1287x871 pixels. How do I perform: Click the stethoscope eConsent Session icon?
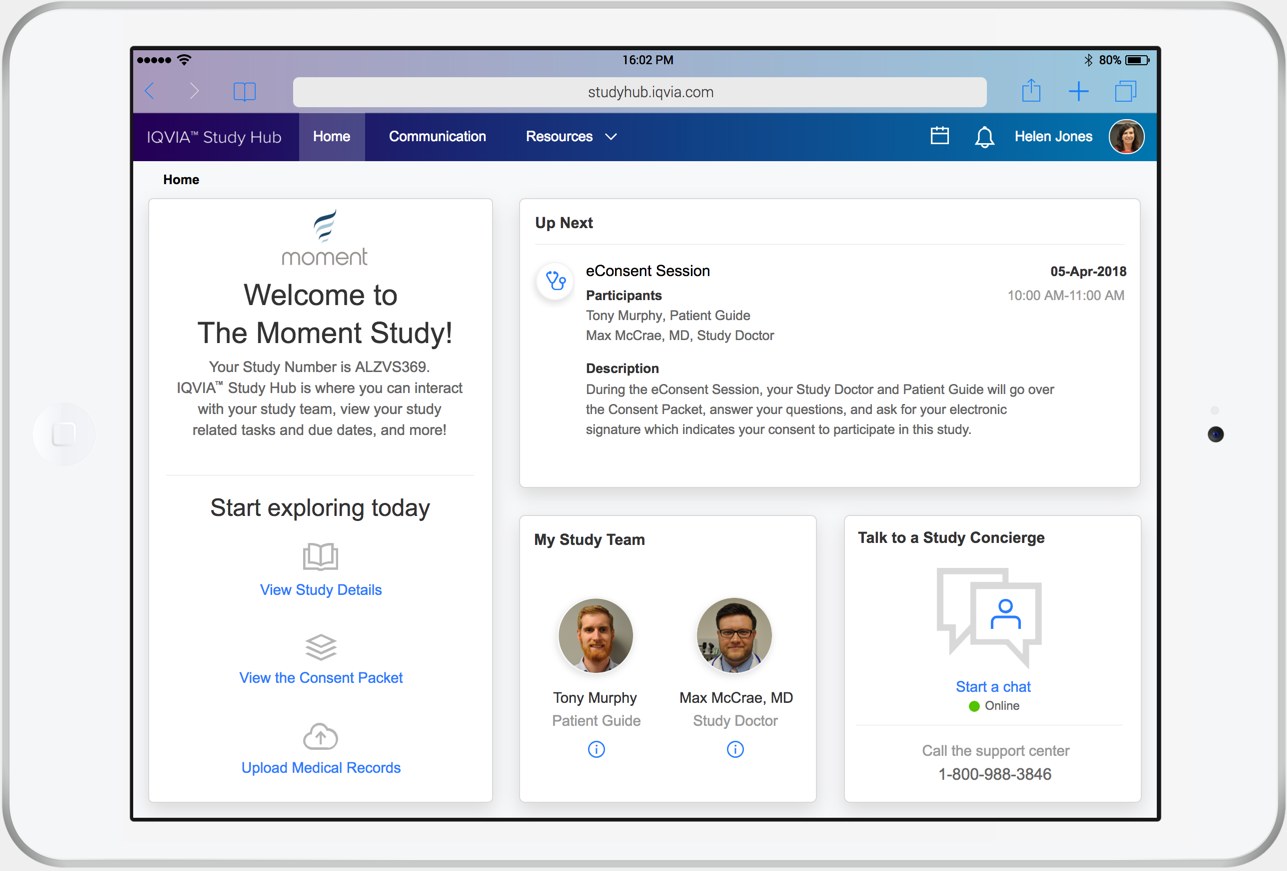coord(555,282)
